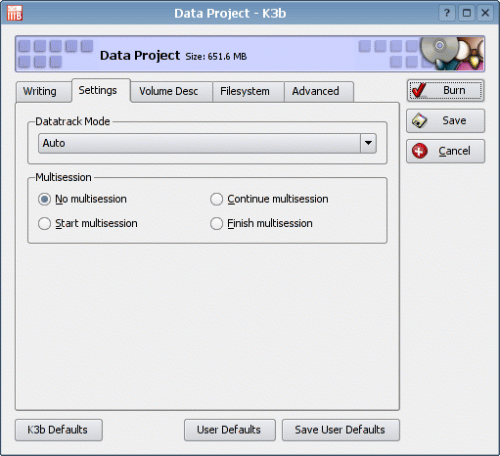Click the floppy disk Save icon
The width and height of the screenshot is (500, 456).
tap(419, 121)
